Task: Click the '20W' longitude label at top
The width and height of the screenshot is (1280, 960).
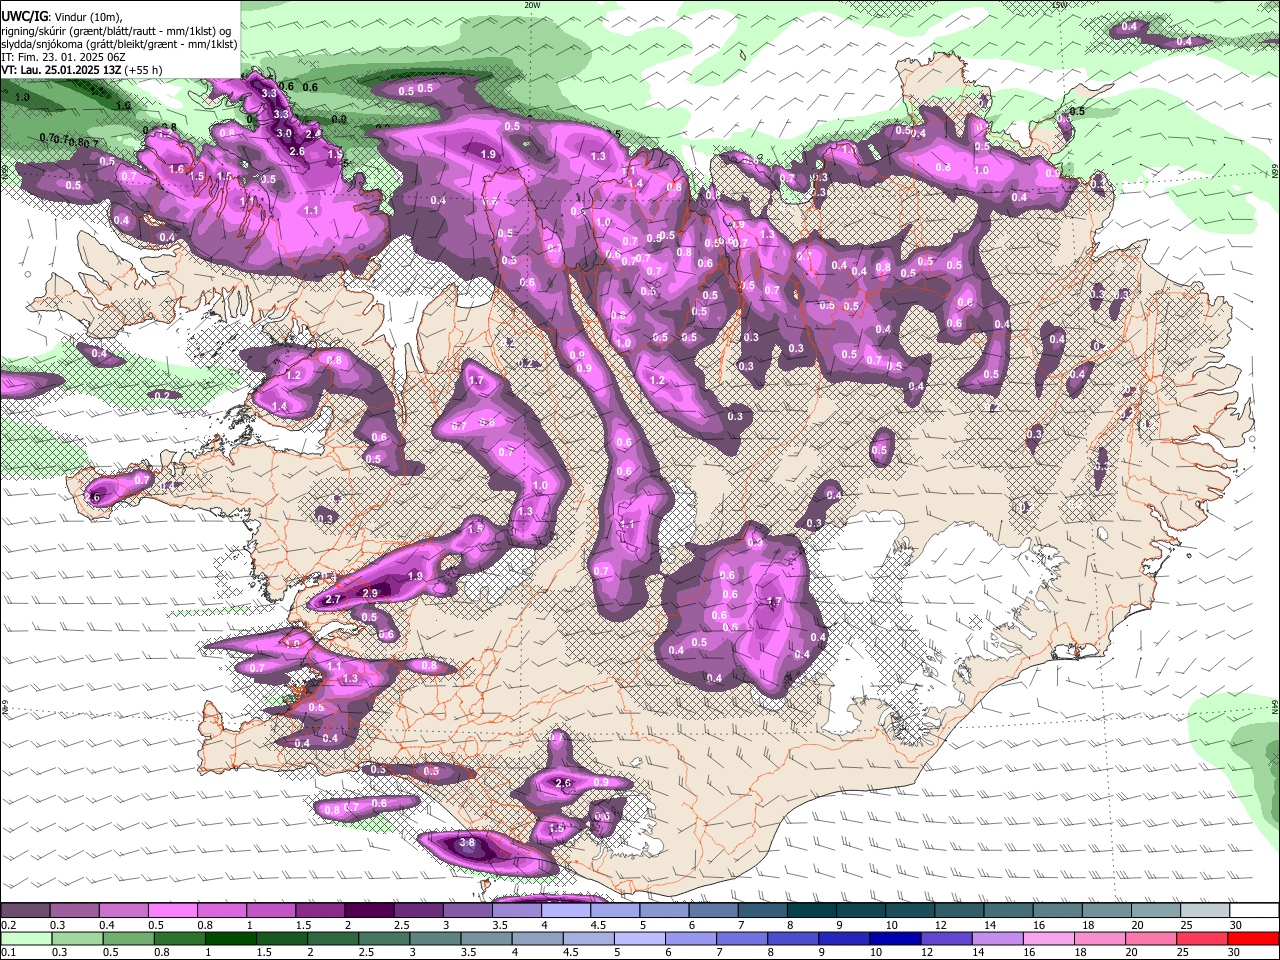Action: (532, 5)
